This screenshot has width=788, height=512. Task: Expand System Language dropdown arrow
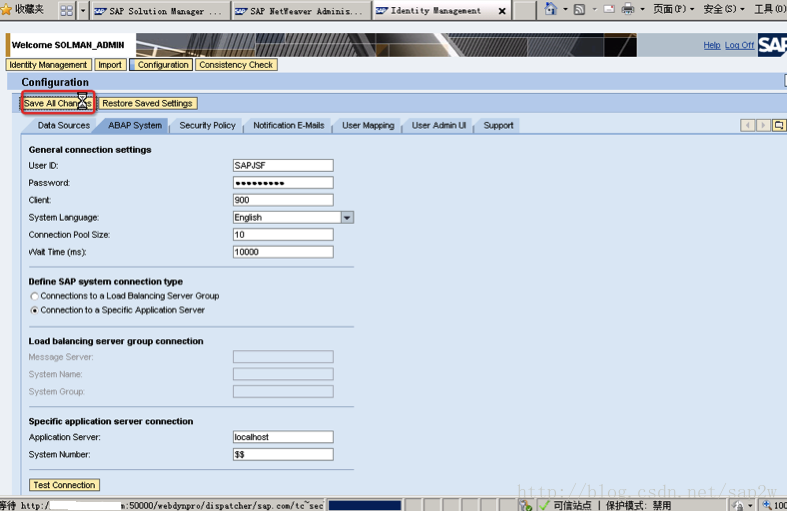coord(347,218)
